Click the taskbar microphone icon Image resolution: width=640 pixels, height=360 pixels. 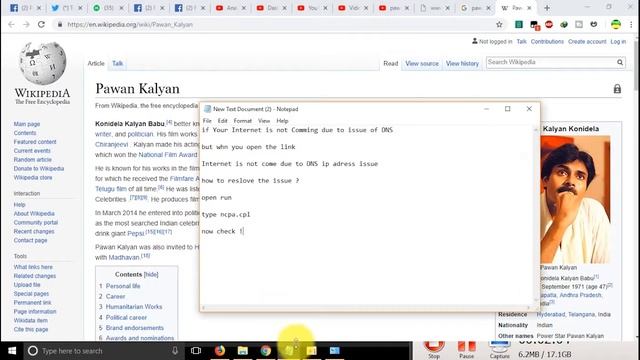(x=175, y=351)
